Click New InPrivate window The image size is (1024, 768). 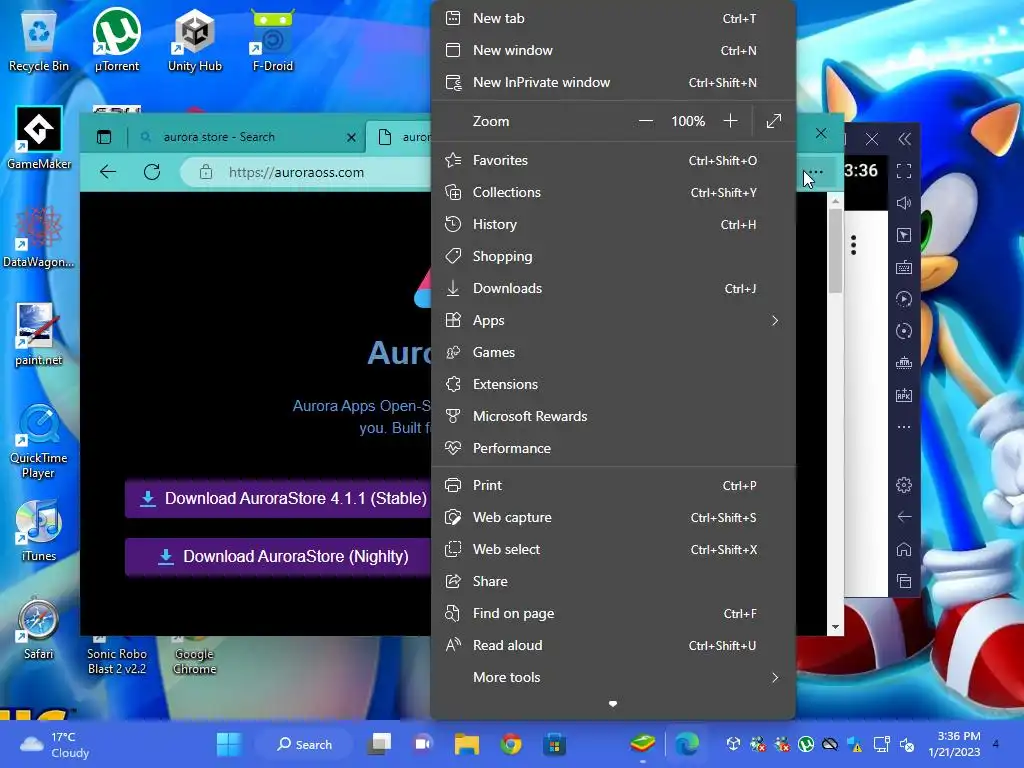613,82
